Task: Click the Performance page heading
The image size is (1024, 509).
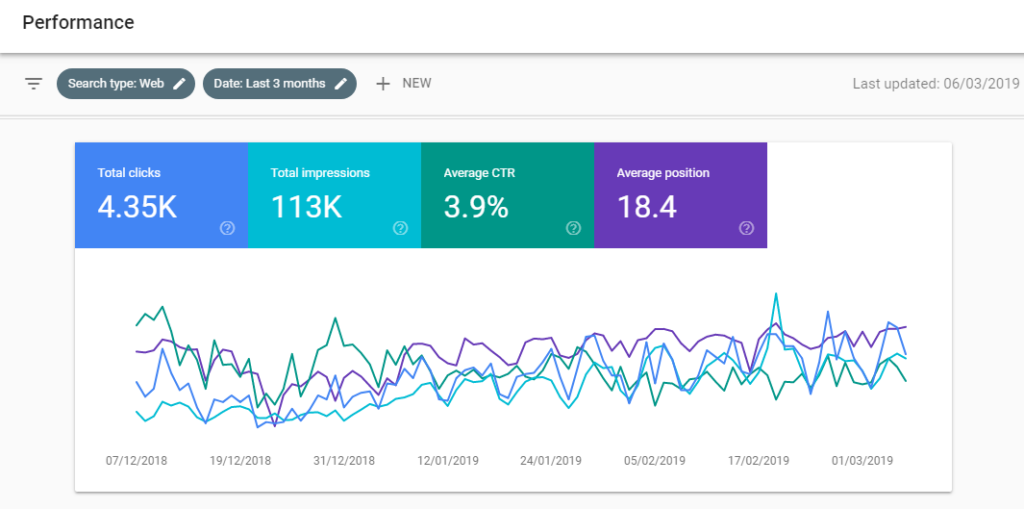Action: pos(78,22)
